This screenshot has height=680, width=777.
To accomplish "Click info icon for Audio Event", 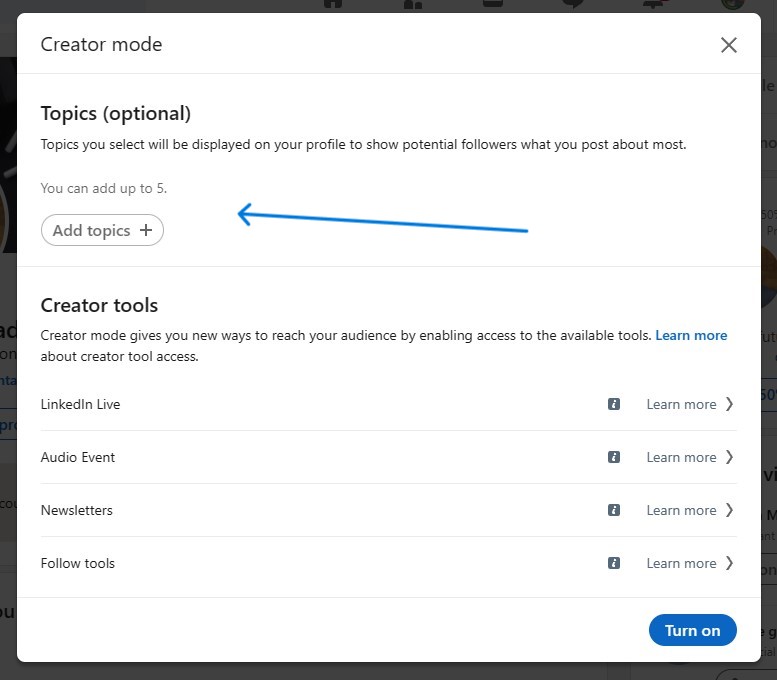I will (613, 457).
